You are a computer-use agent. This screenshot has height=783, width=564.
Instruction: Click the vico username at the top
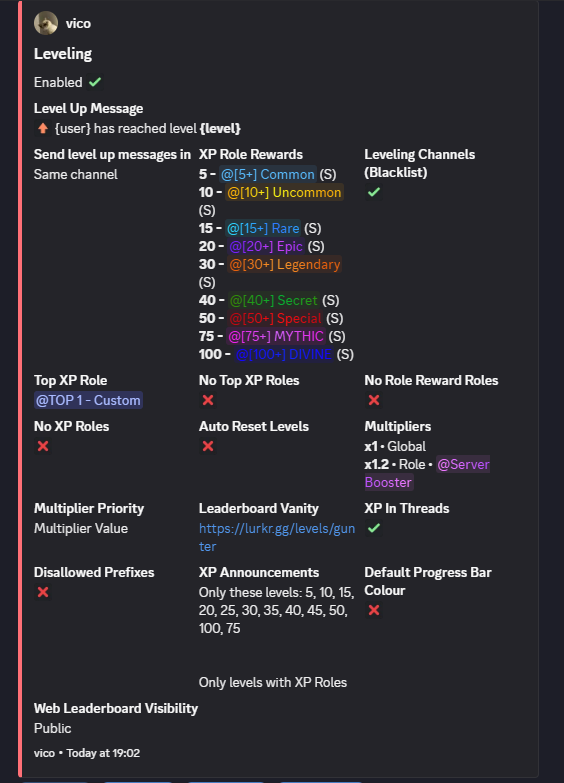78,23
